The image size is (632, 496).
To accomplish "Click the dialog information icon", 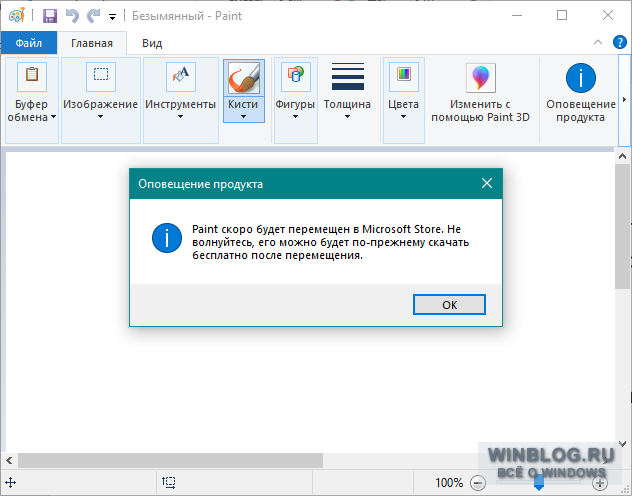I will click(167, 238).
